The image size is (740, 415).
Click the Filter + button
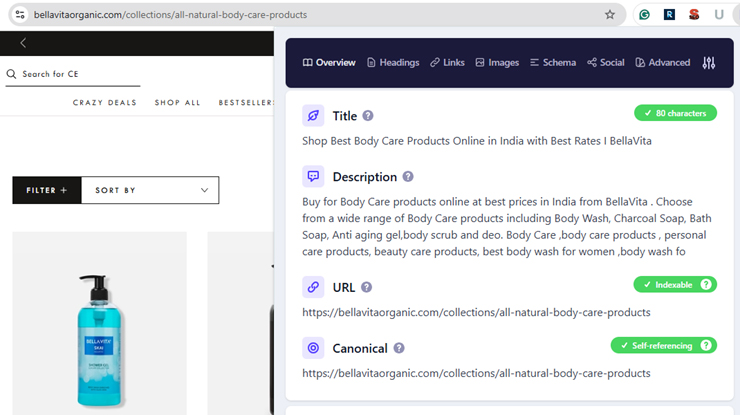click(47, 190)
